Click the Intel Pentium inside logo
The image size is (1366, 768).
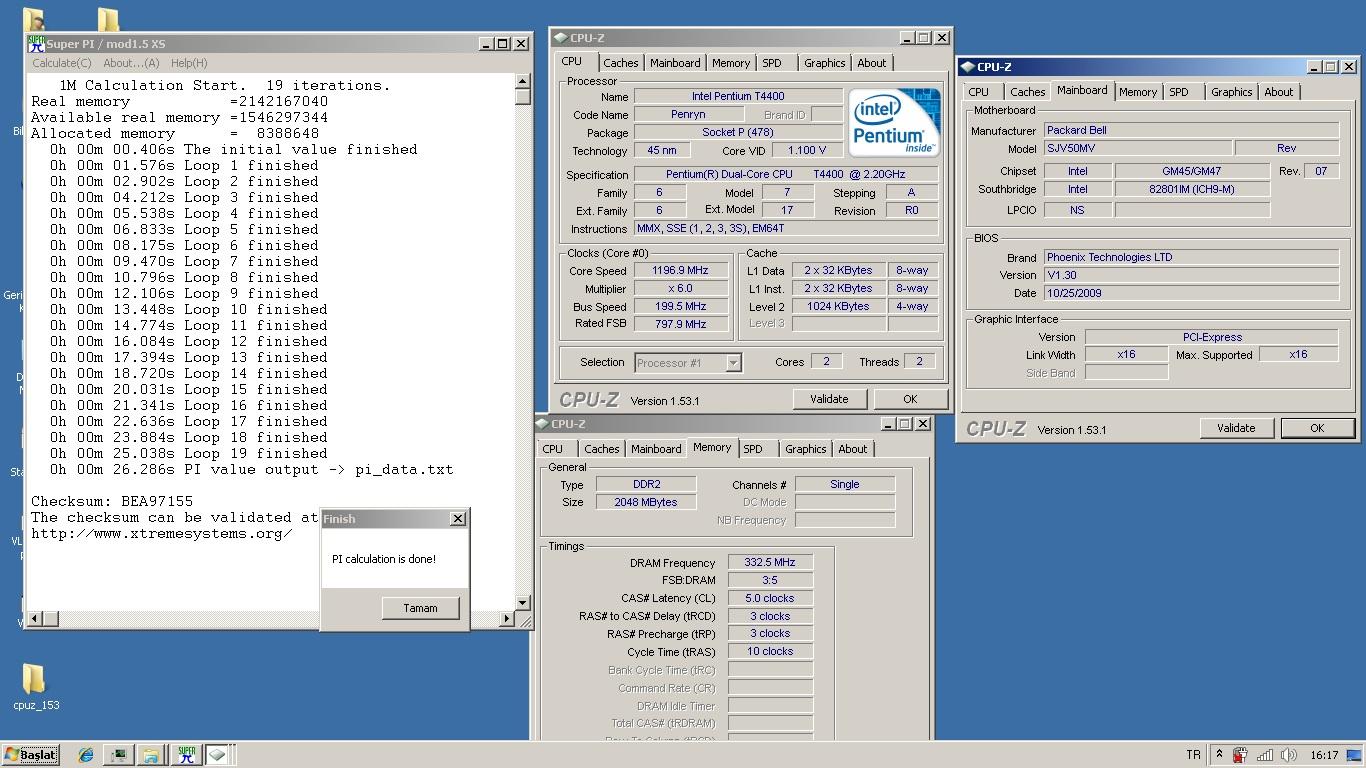click(894, 123)
